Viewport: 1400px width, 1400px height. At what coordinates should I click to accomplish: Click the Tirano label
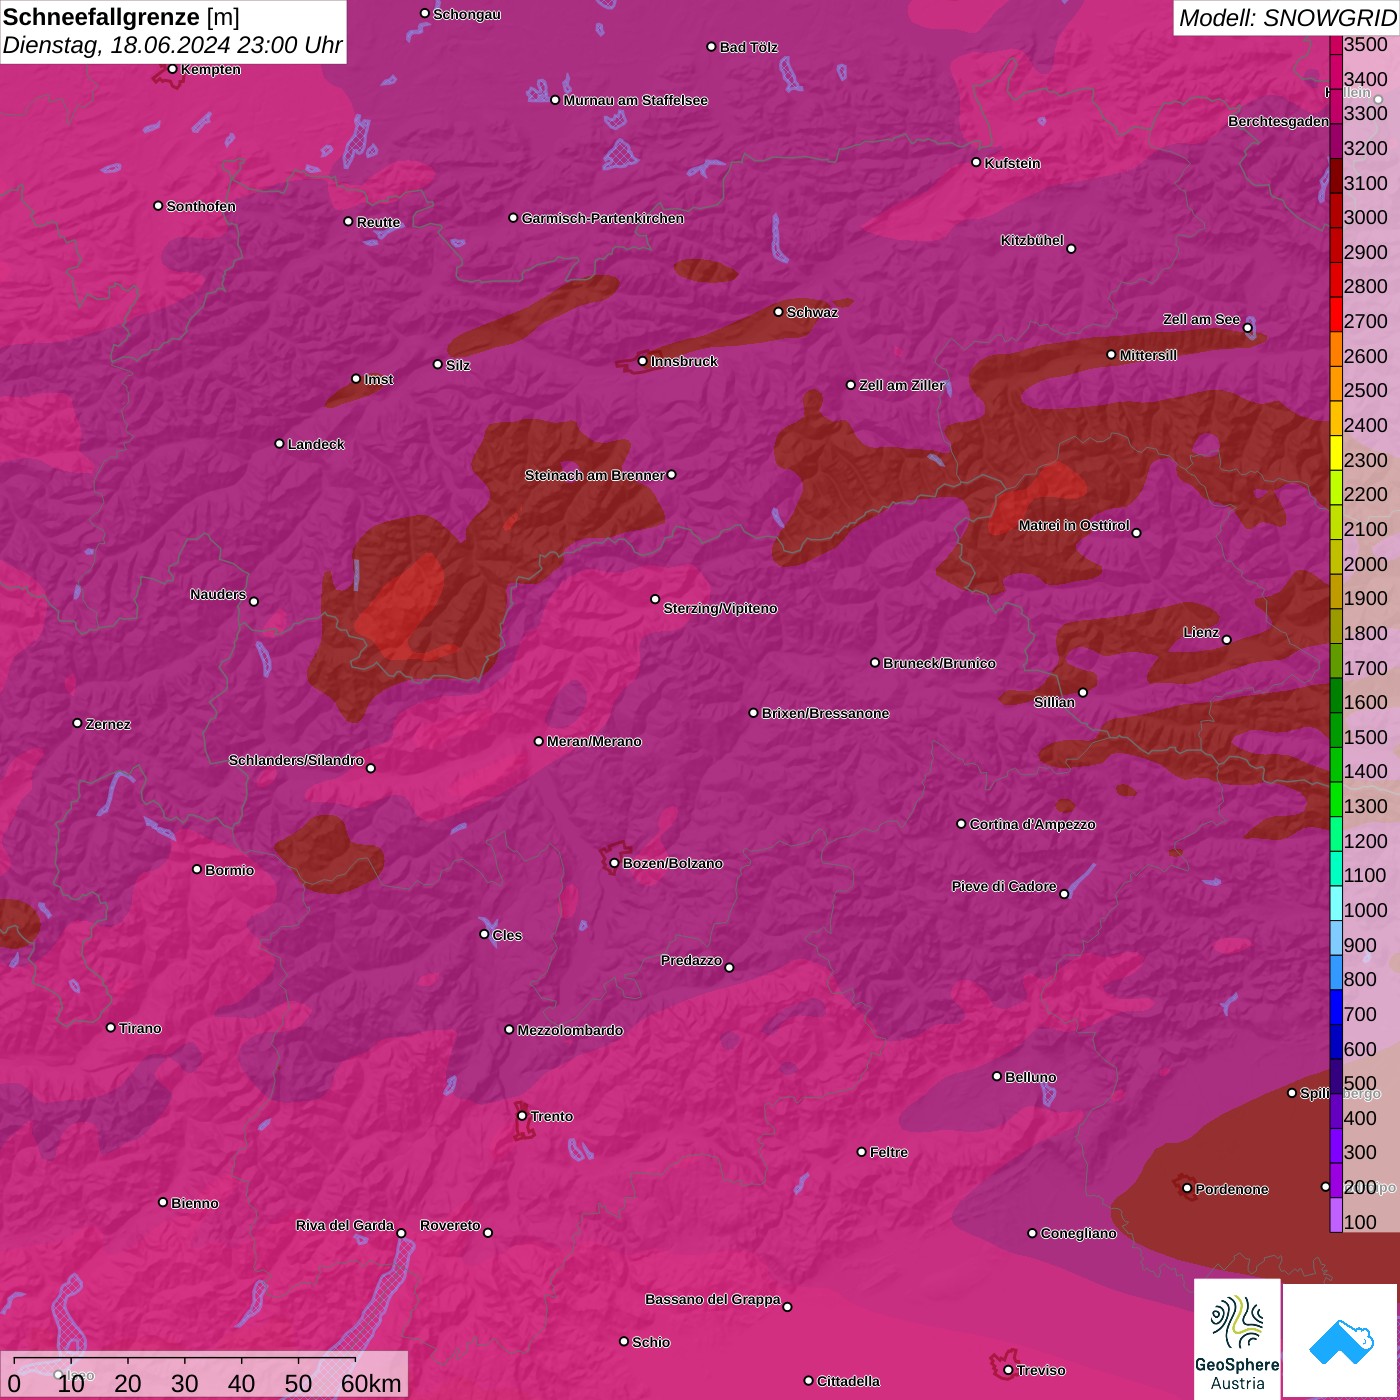(x=140, y=1028)
